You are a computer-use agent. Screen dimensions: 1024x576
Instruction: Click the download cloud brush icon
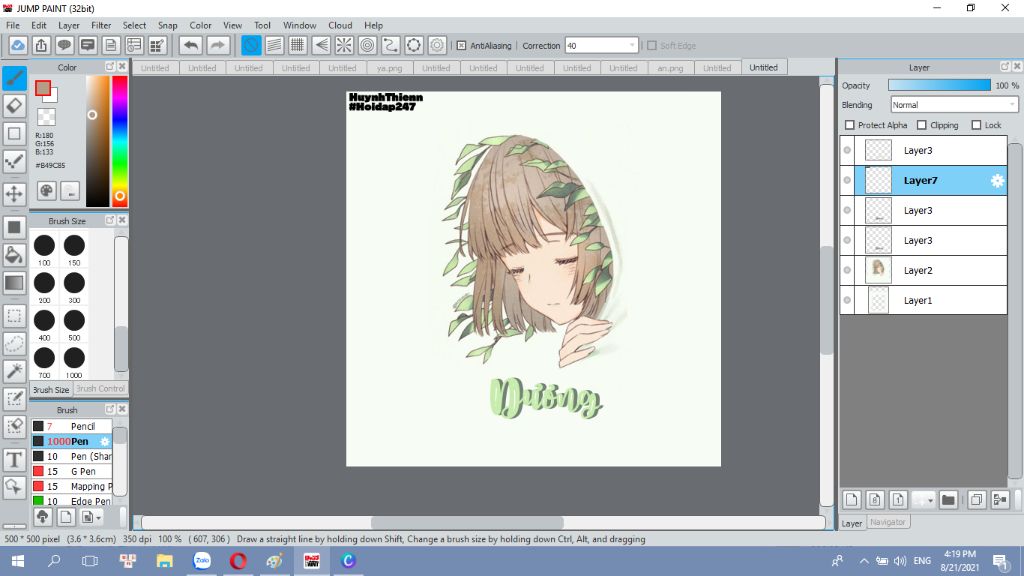[x=42, y=517]
